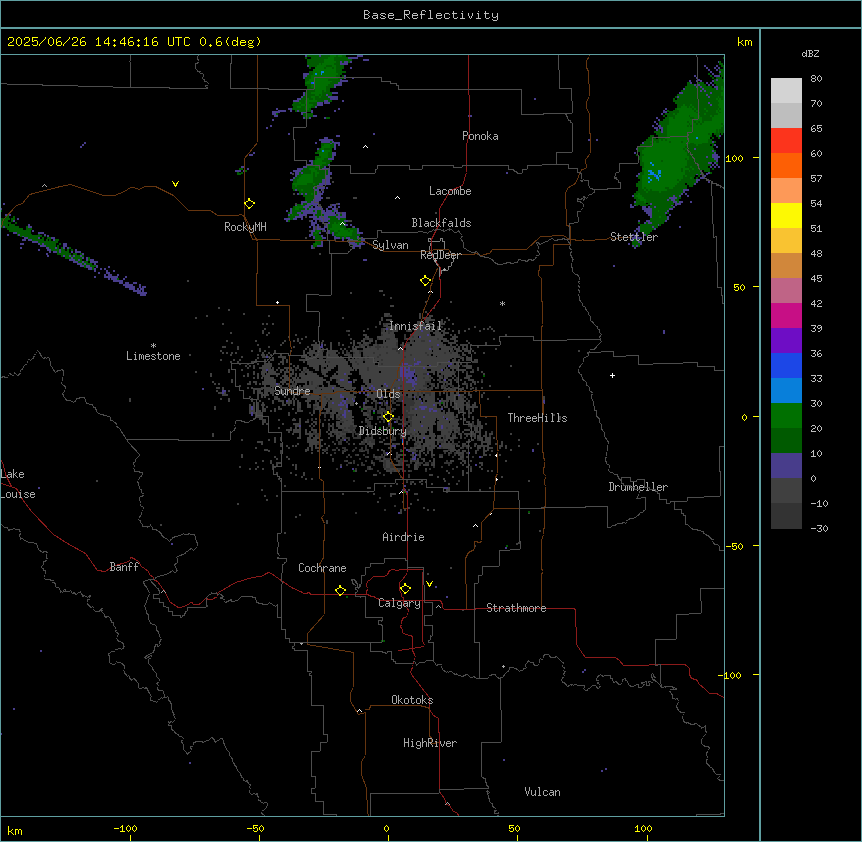Select the Drumheller label
This screenshot has height=842, width=862.
click(x=638, y=487)
